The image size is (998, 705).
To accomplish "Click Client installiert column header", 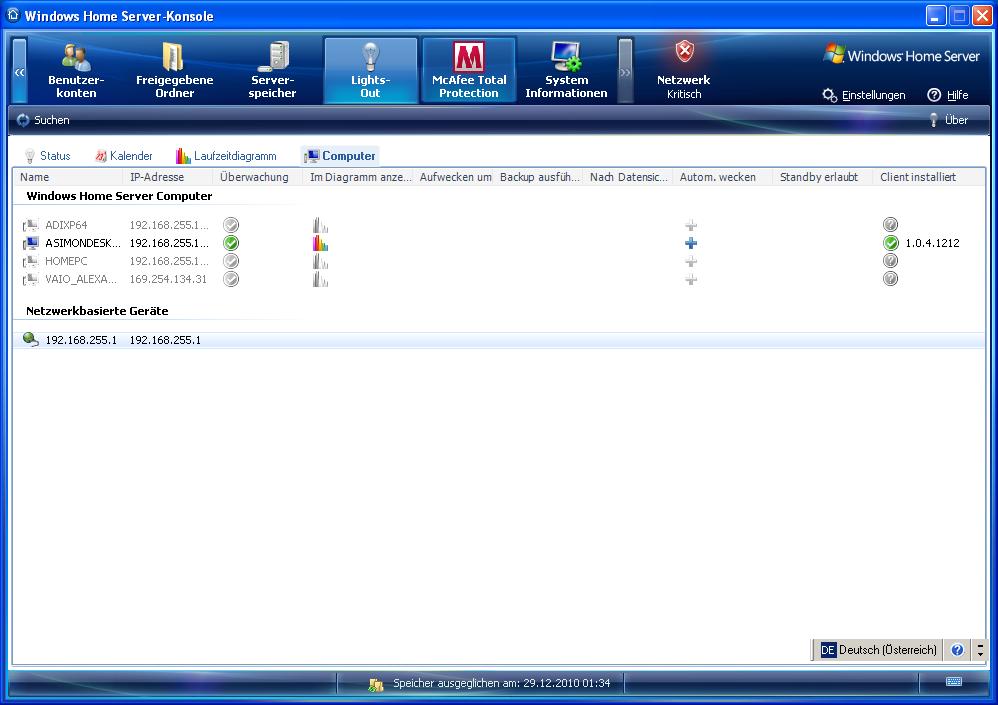I will tap(929, 177).
